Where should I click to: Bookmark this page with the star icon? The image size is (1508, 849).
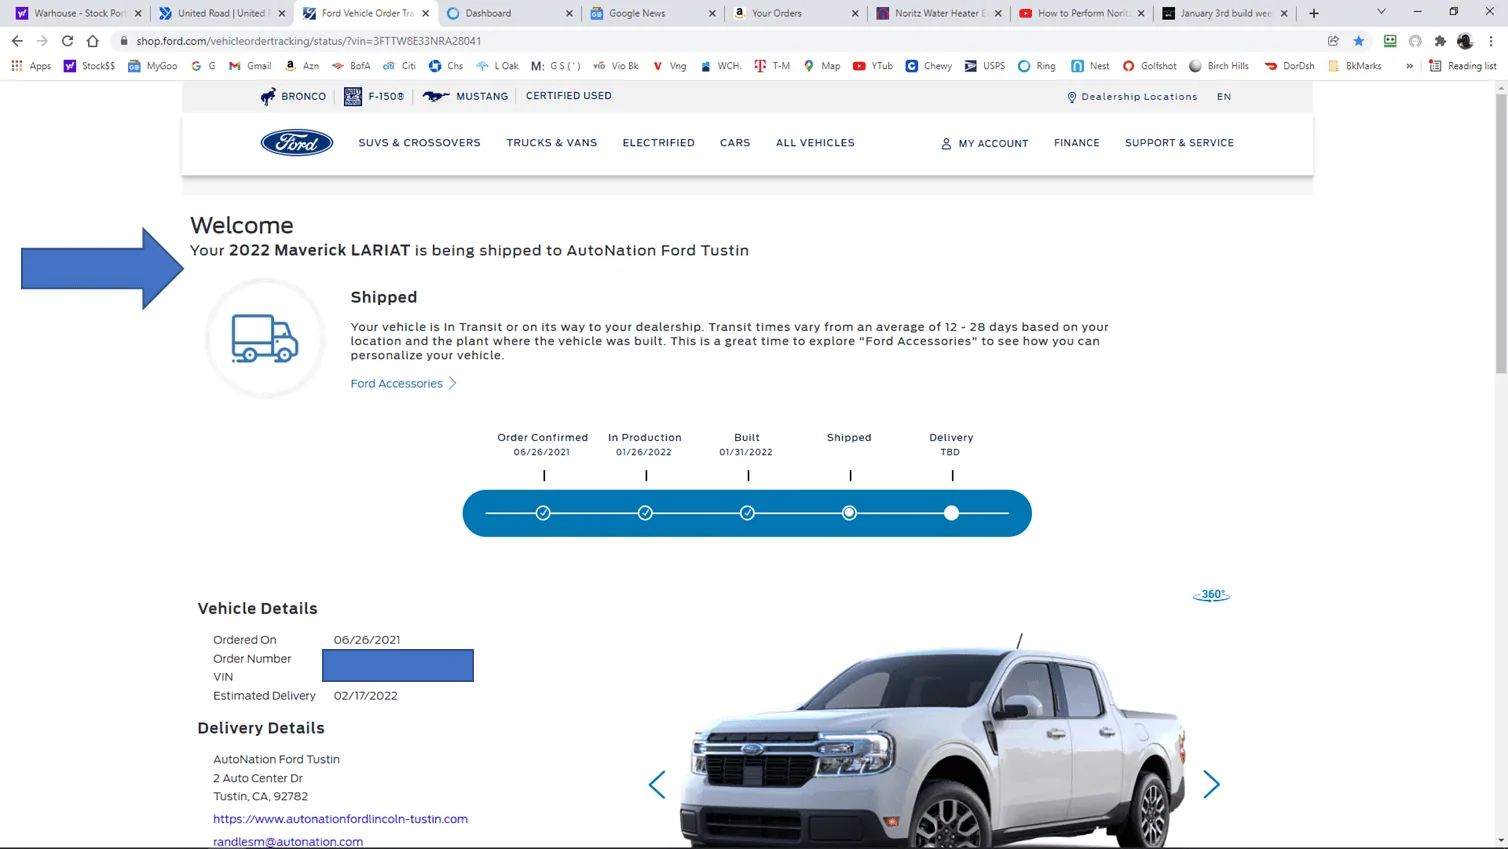[1359, 41]
